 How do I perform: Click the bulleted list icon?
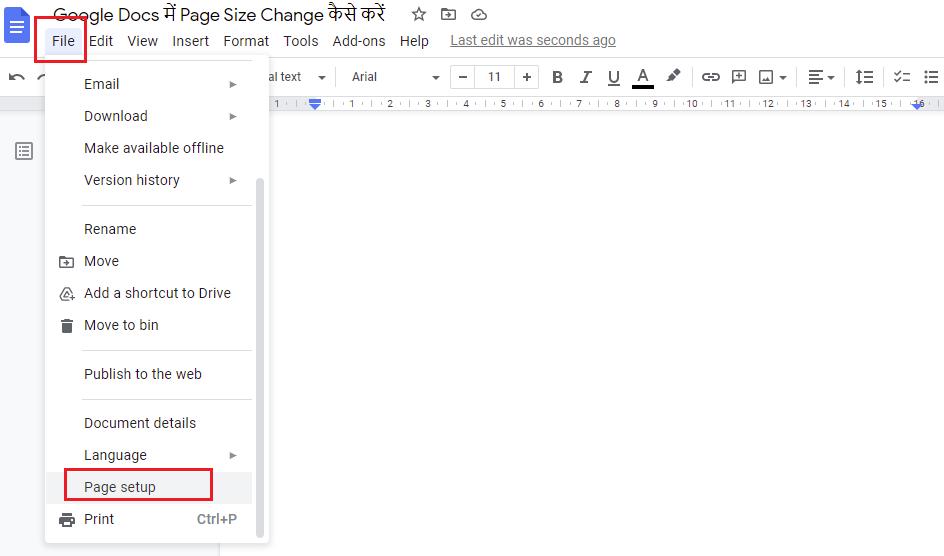coord(931,77)
